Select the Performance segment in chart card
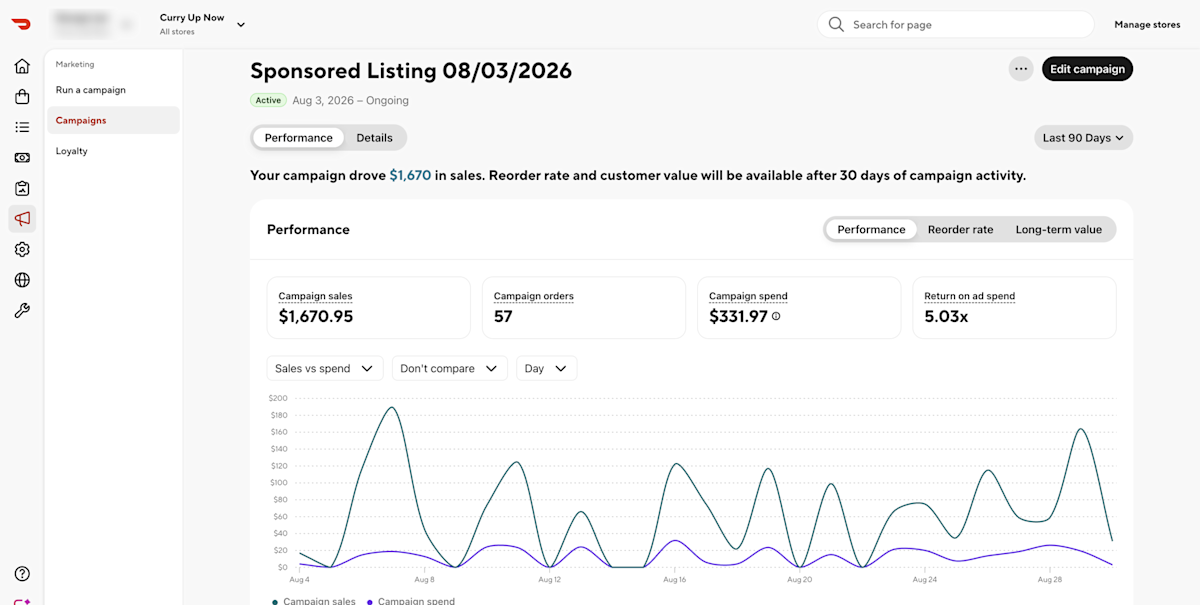The image size is (1200, 605). coord(871,230)
